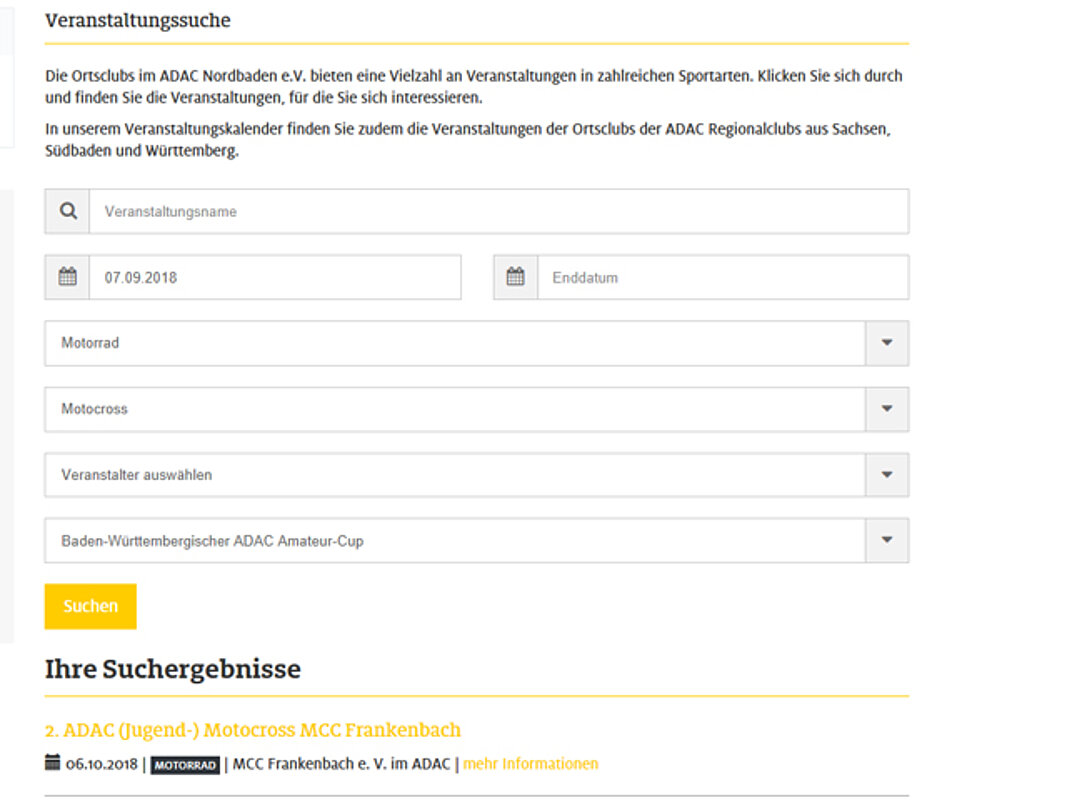The height and width of the screenshot is (800, 1067).
Task: Click the Baden-Württembergischer ADAC Amateur-Cup field
Action: (x=455, y=541)
